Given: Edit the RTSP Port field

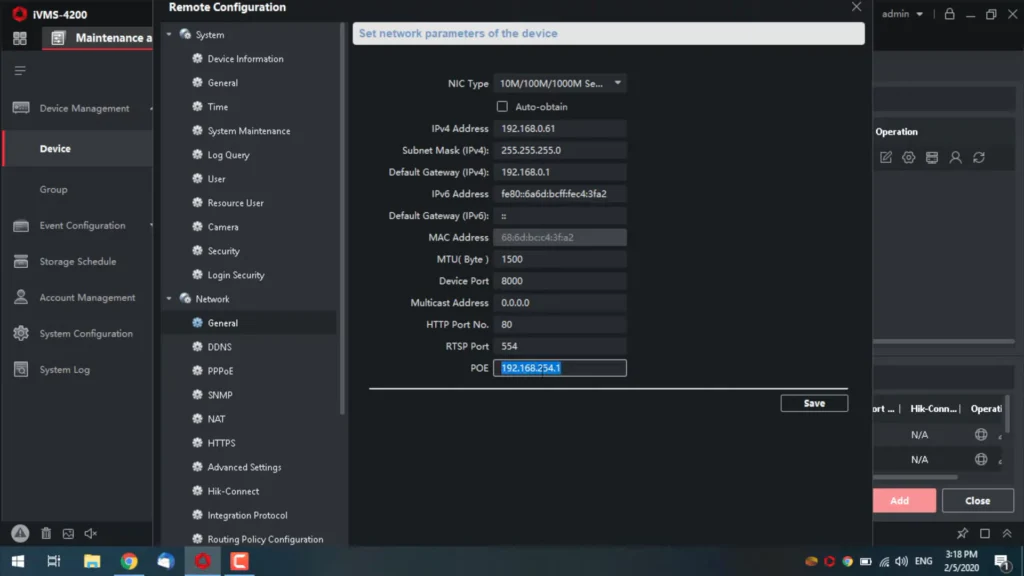Looking at the screenshot, I should (560, 346).
